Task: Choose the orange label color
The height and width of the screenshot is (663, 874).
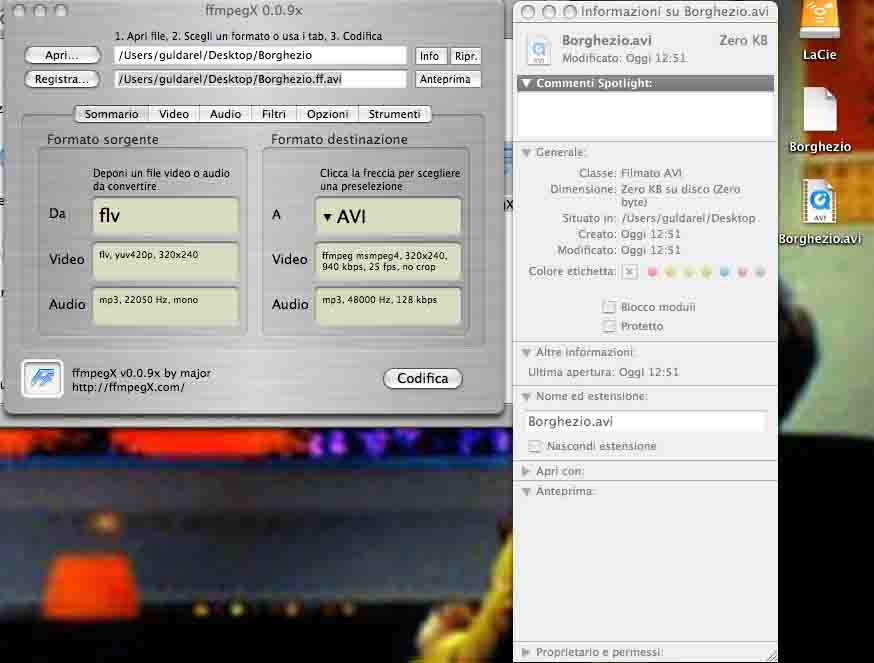Action: 671,272
